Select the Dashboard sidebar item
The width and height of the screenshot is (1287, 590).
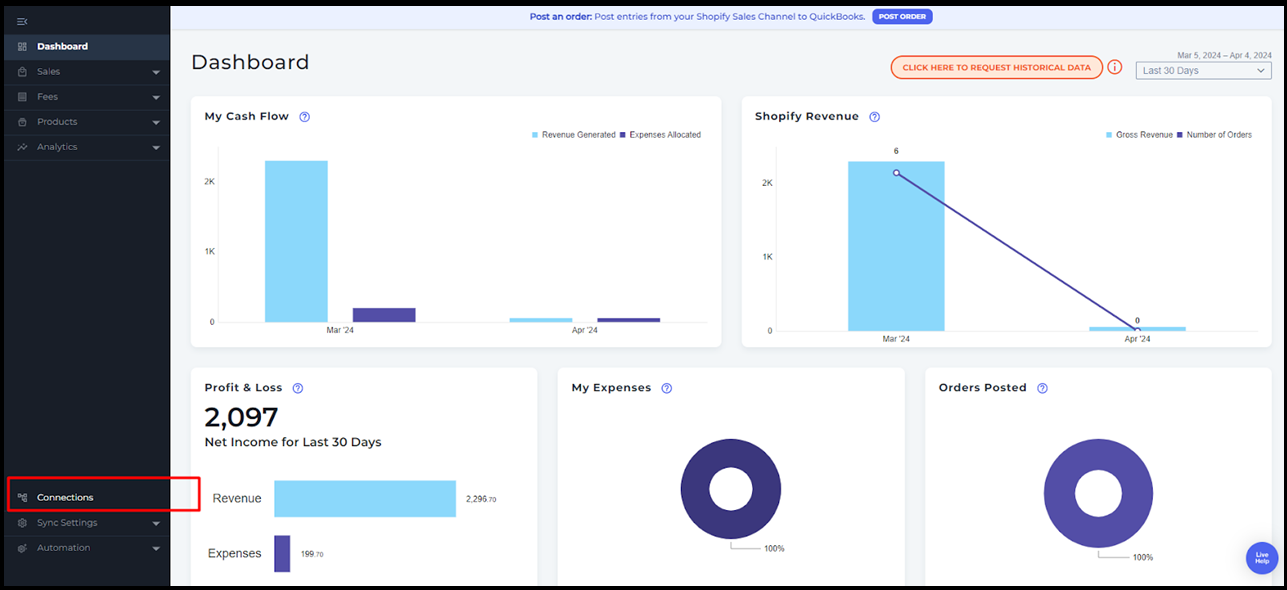(62, 47)
